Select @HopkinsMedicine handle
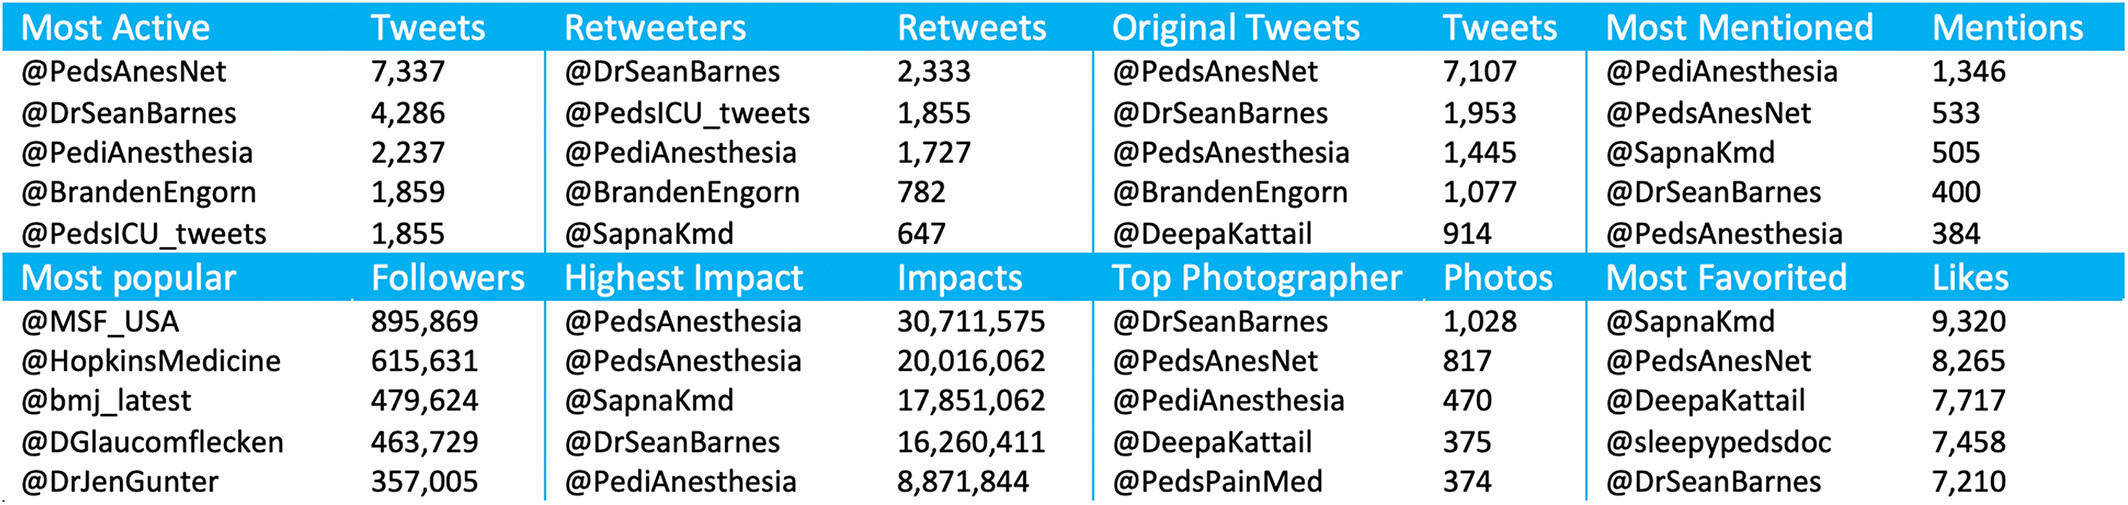The width and height of the screenshot is (2128, 505). [151, 361]
